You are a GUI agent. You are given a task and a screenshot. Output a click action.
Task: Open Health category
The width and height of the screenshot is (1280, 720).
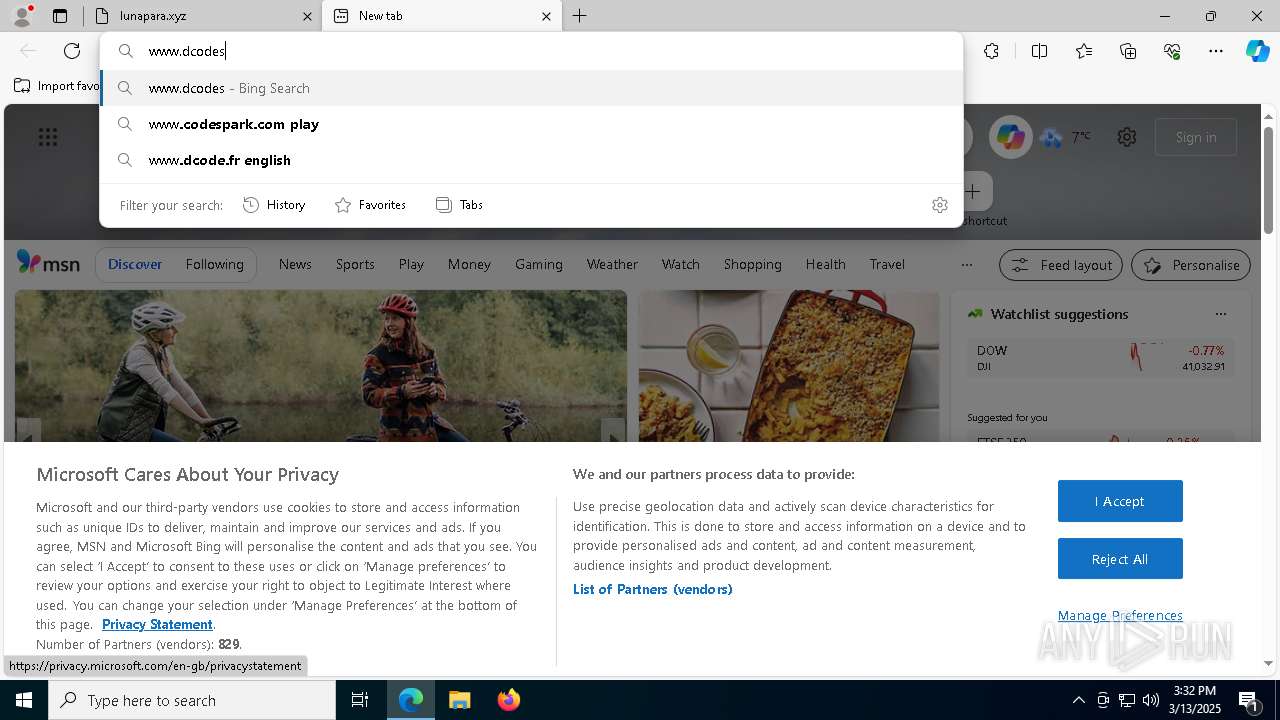[825, 264]
